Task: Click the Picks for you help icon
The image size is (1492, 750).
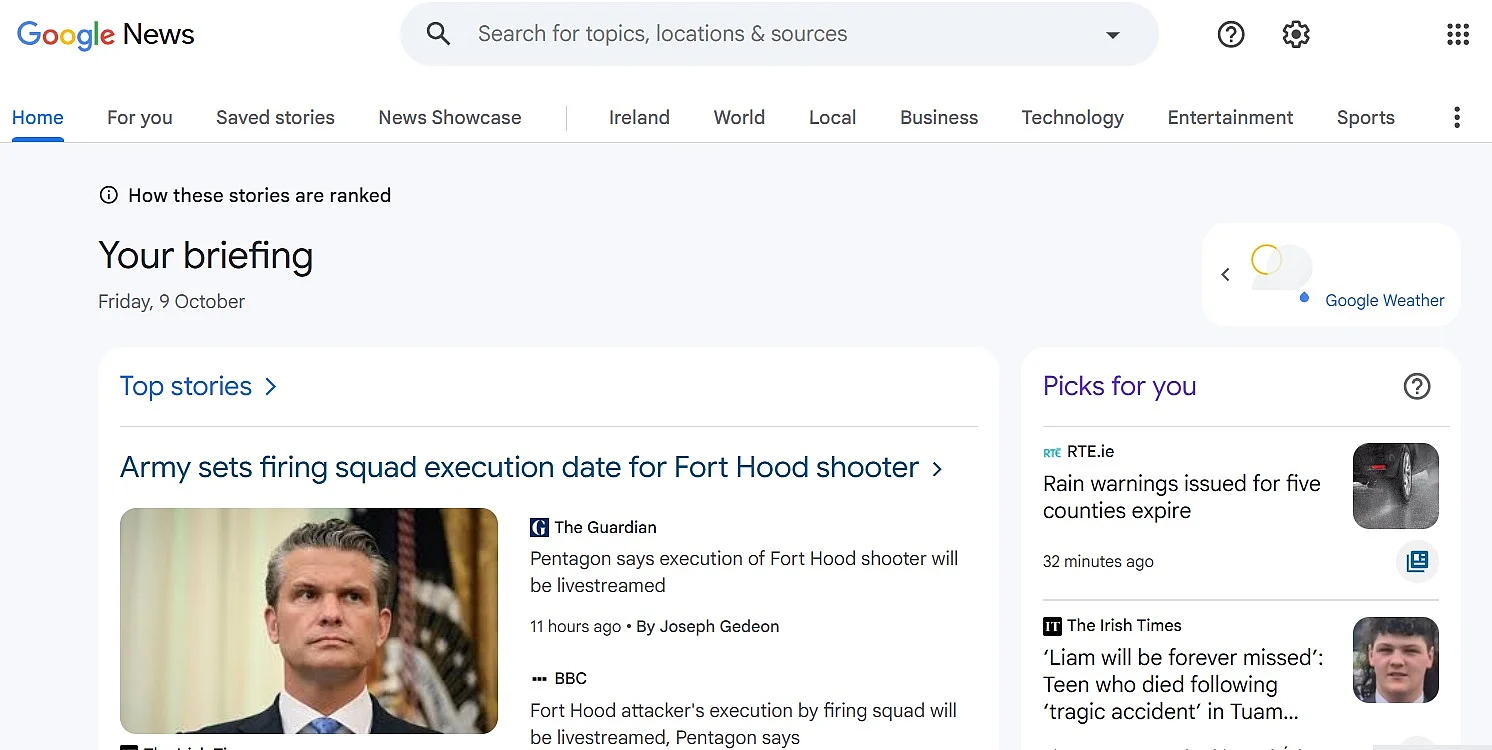Action: 1417,386
